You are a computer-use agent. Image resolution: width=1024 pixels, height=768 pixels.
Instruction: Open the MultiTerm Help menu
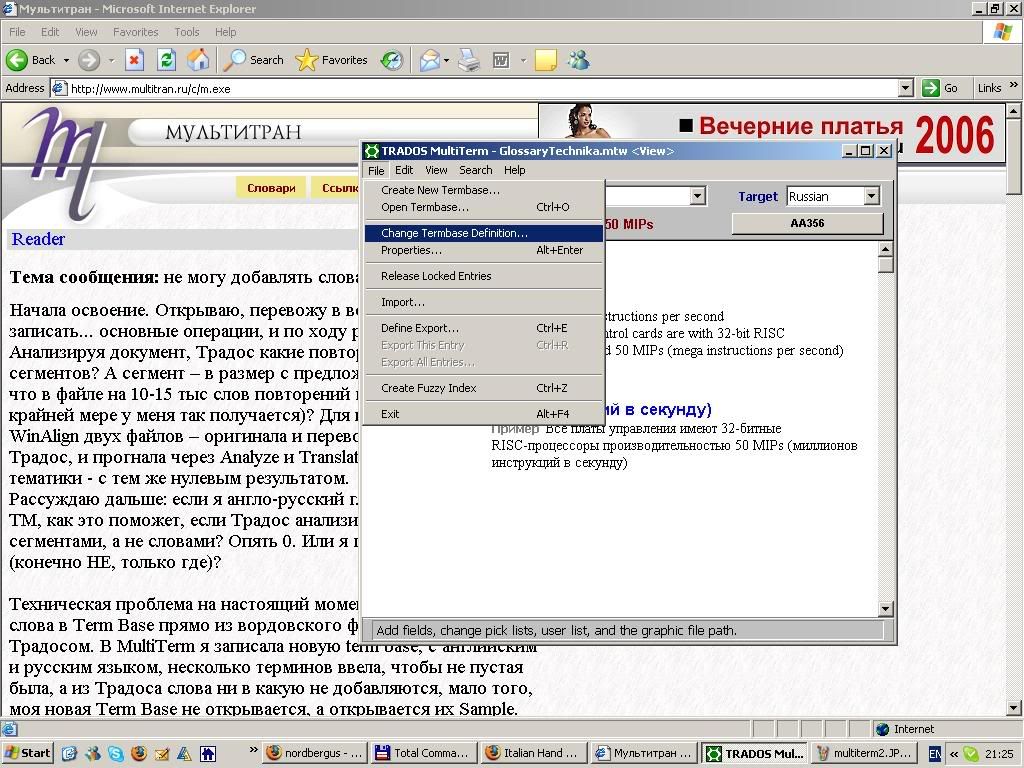point(515,170)
